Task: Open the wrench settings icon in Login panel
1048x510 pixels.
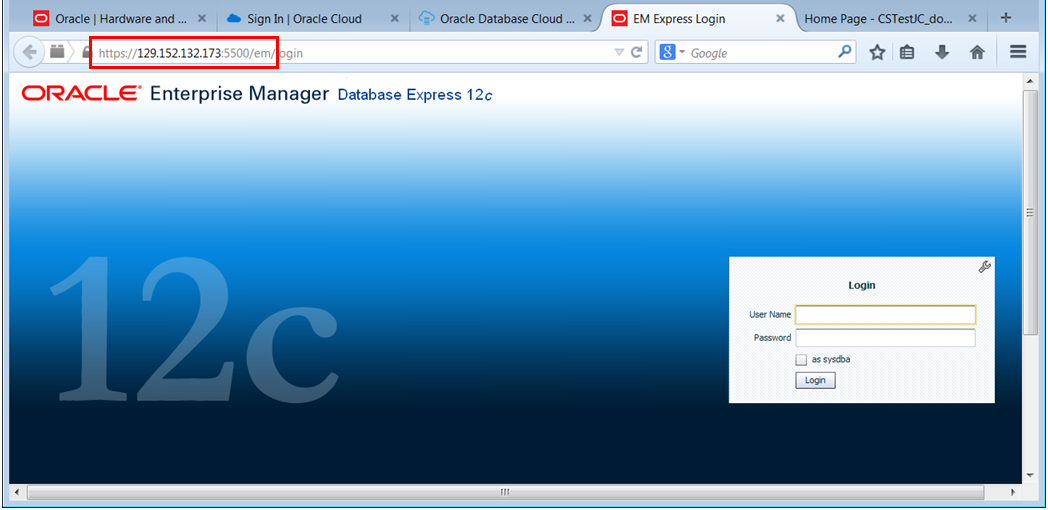Action: [984, 267]
